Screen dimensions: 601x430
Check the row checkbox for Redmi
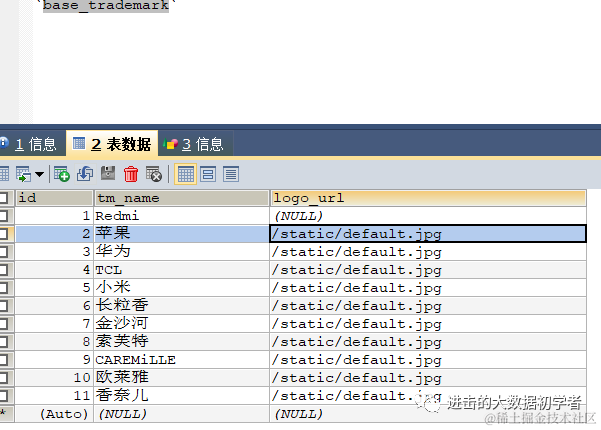point(4,216)
